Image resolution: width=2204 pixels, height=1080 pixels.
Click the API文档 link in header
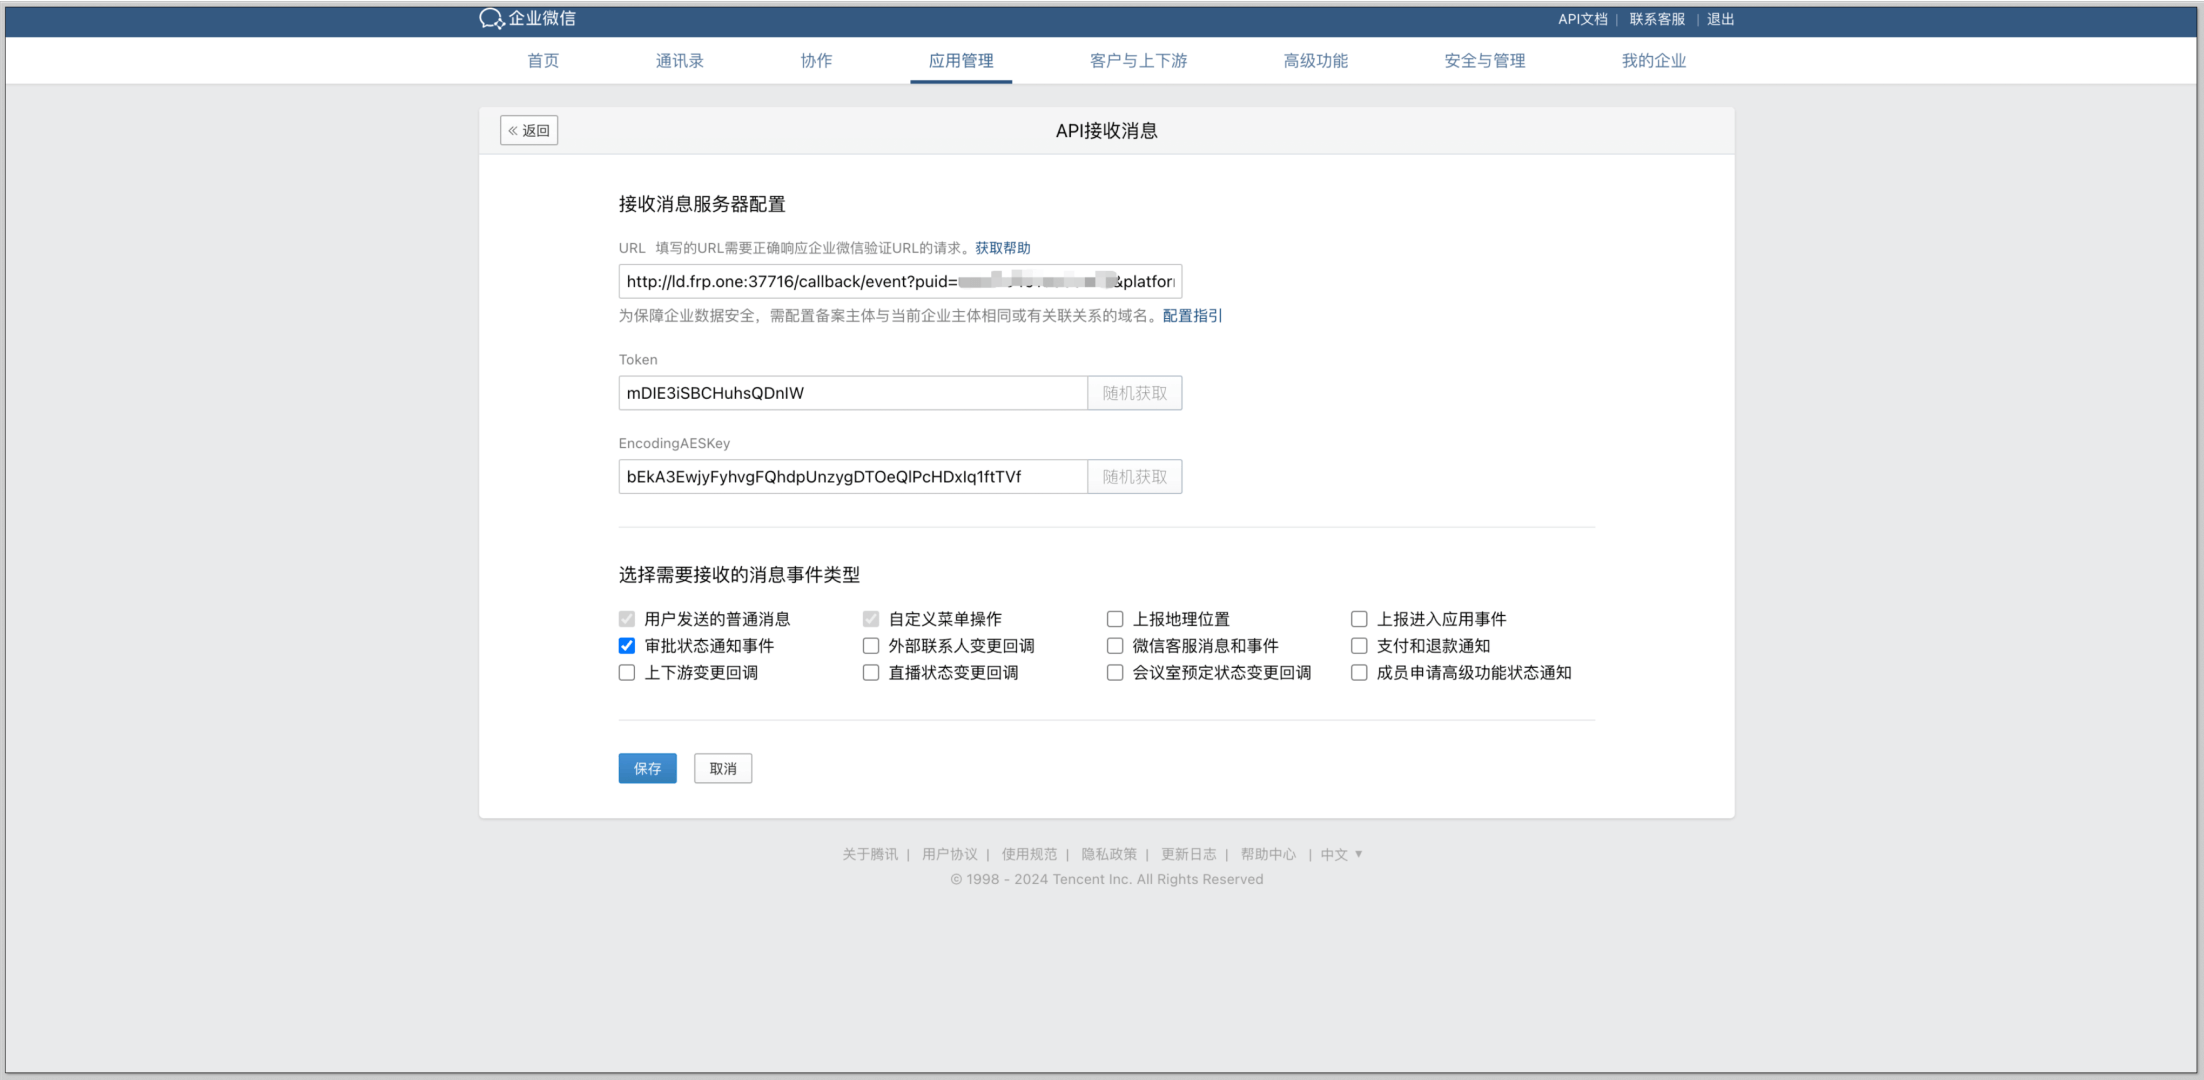1582,19
